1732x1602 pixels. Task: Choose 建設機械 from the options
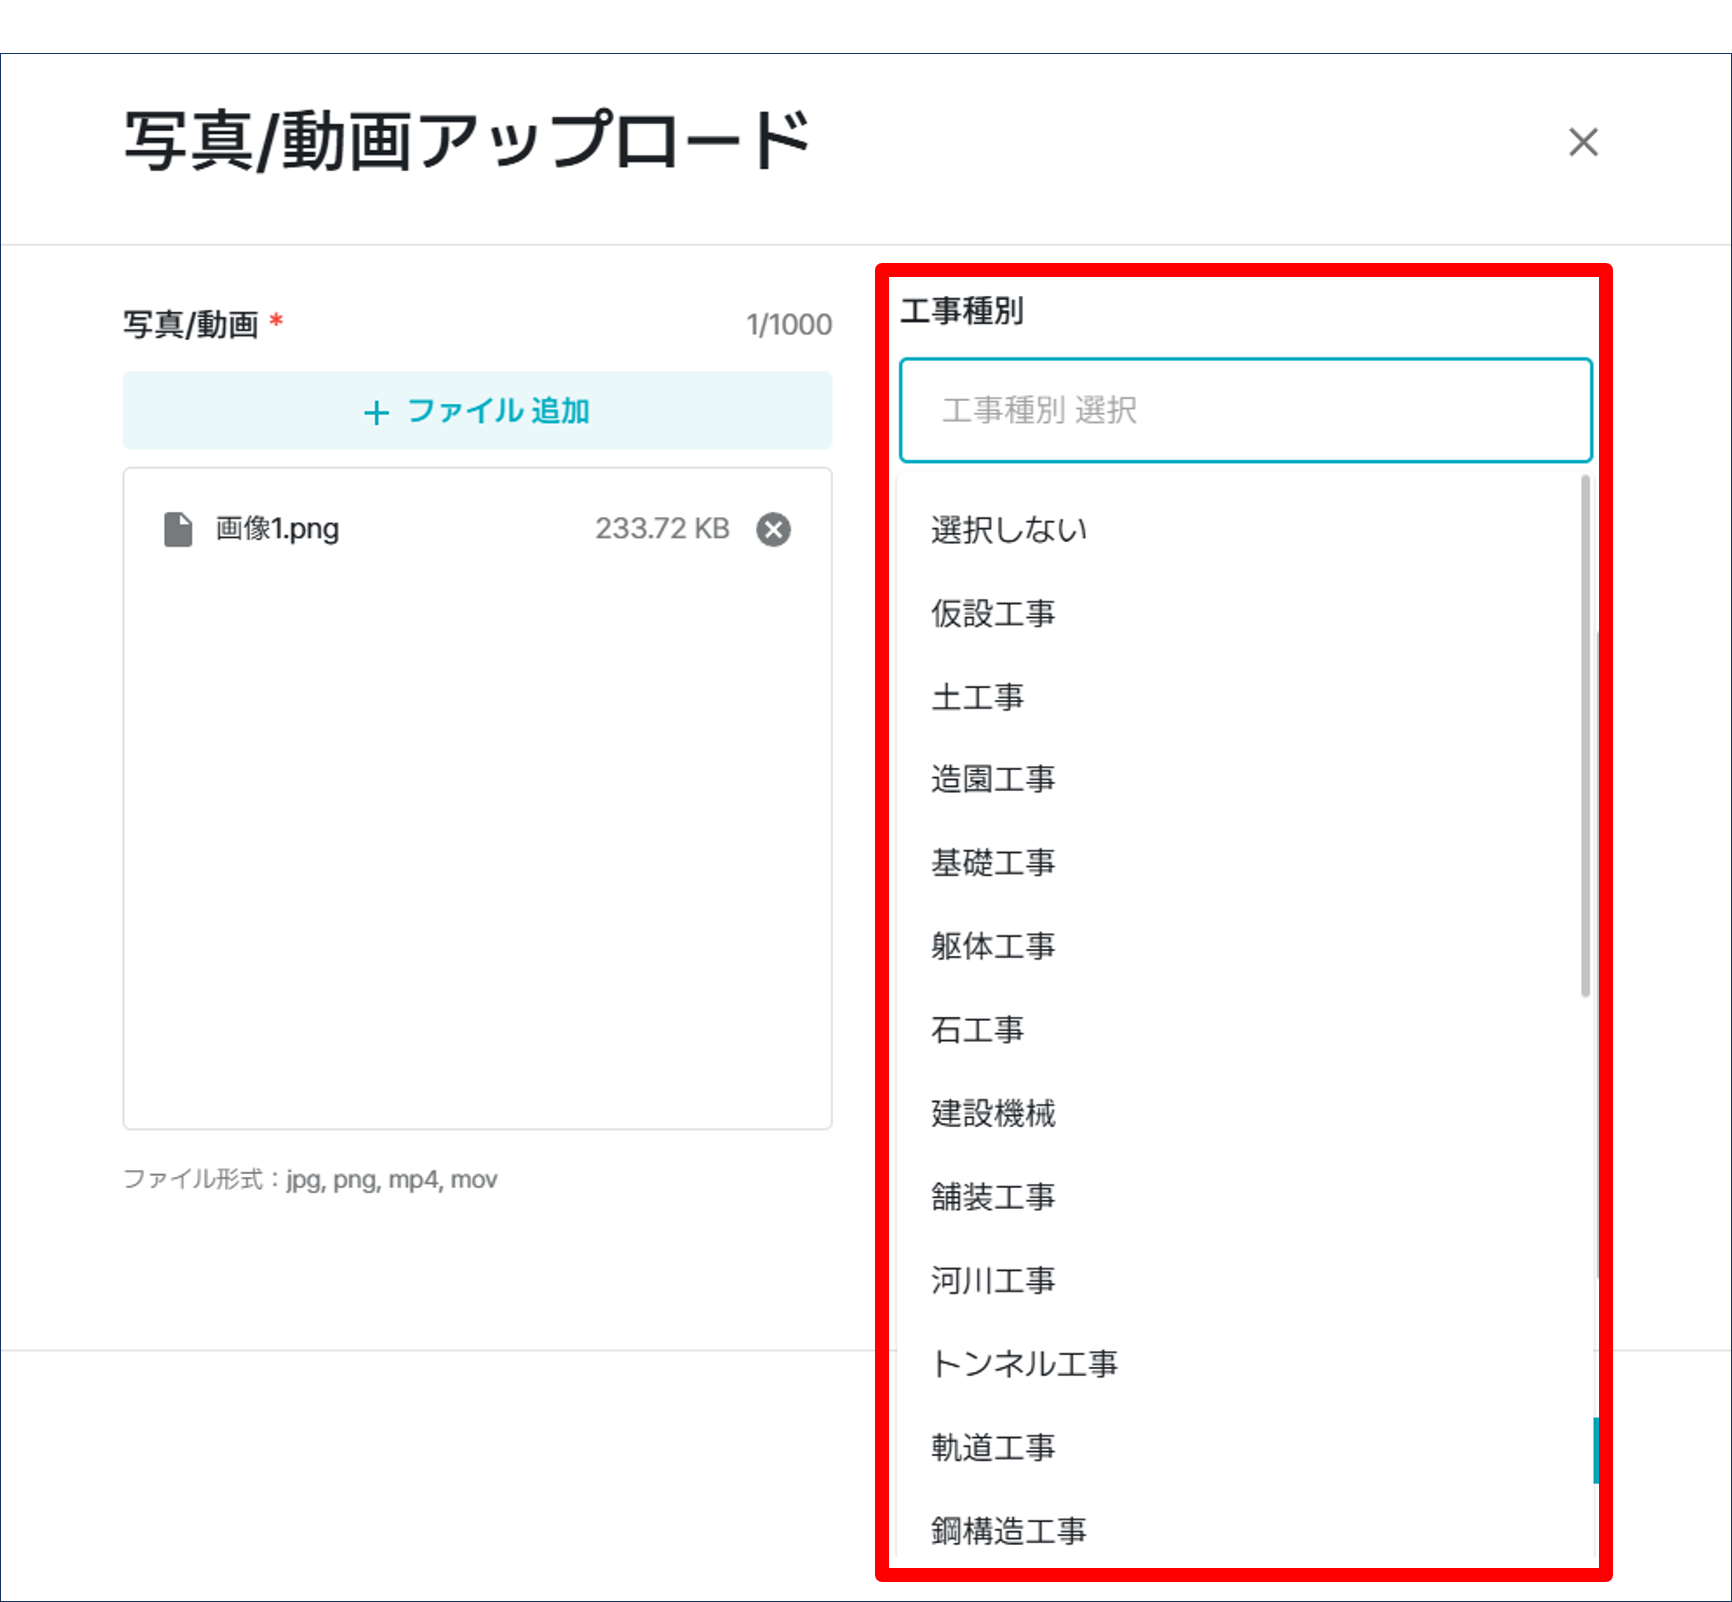(993, 1114)
